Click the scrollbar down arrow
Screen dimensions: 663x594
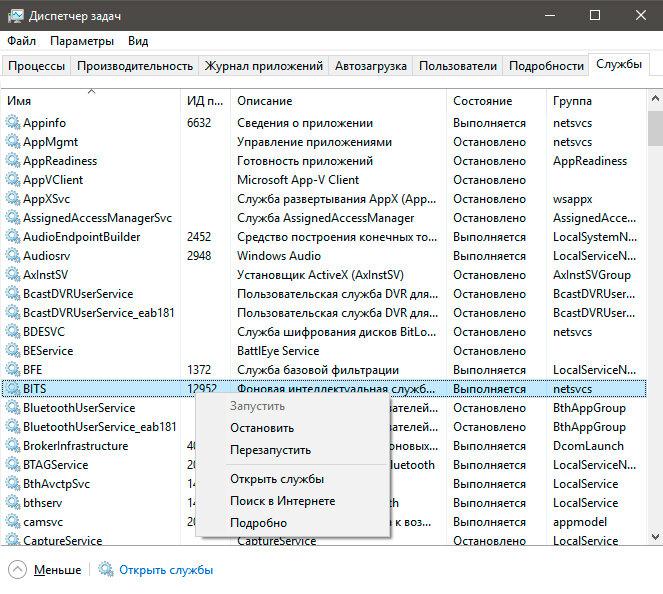655,537
